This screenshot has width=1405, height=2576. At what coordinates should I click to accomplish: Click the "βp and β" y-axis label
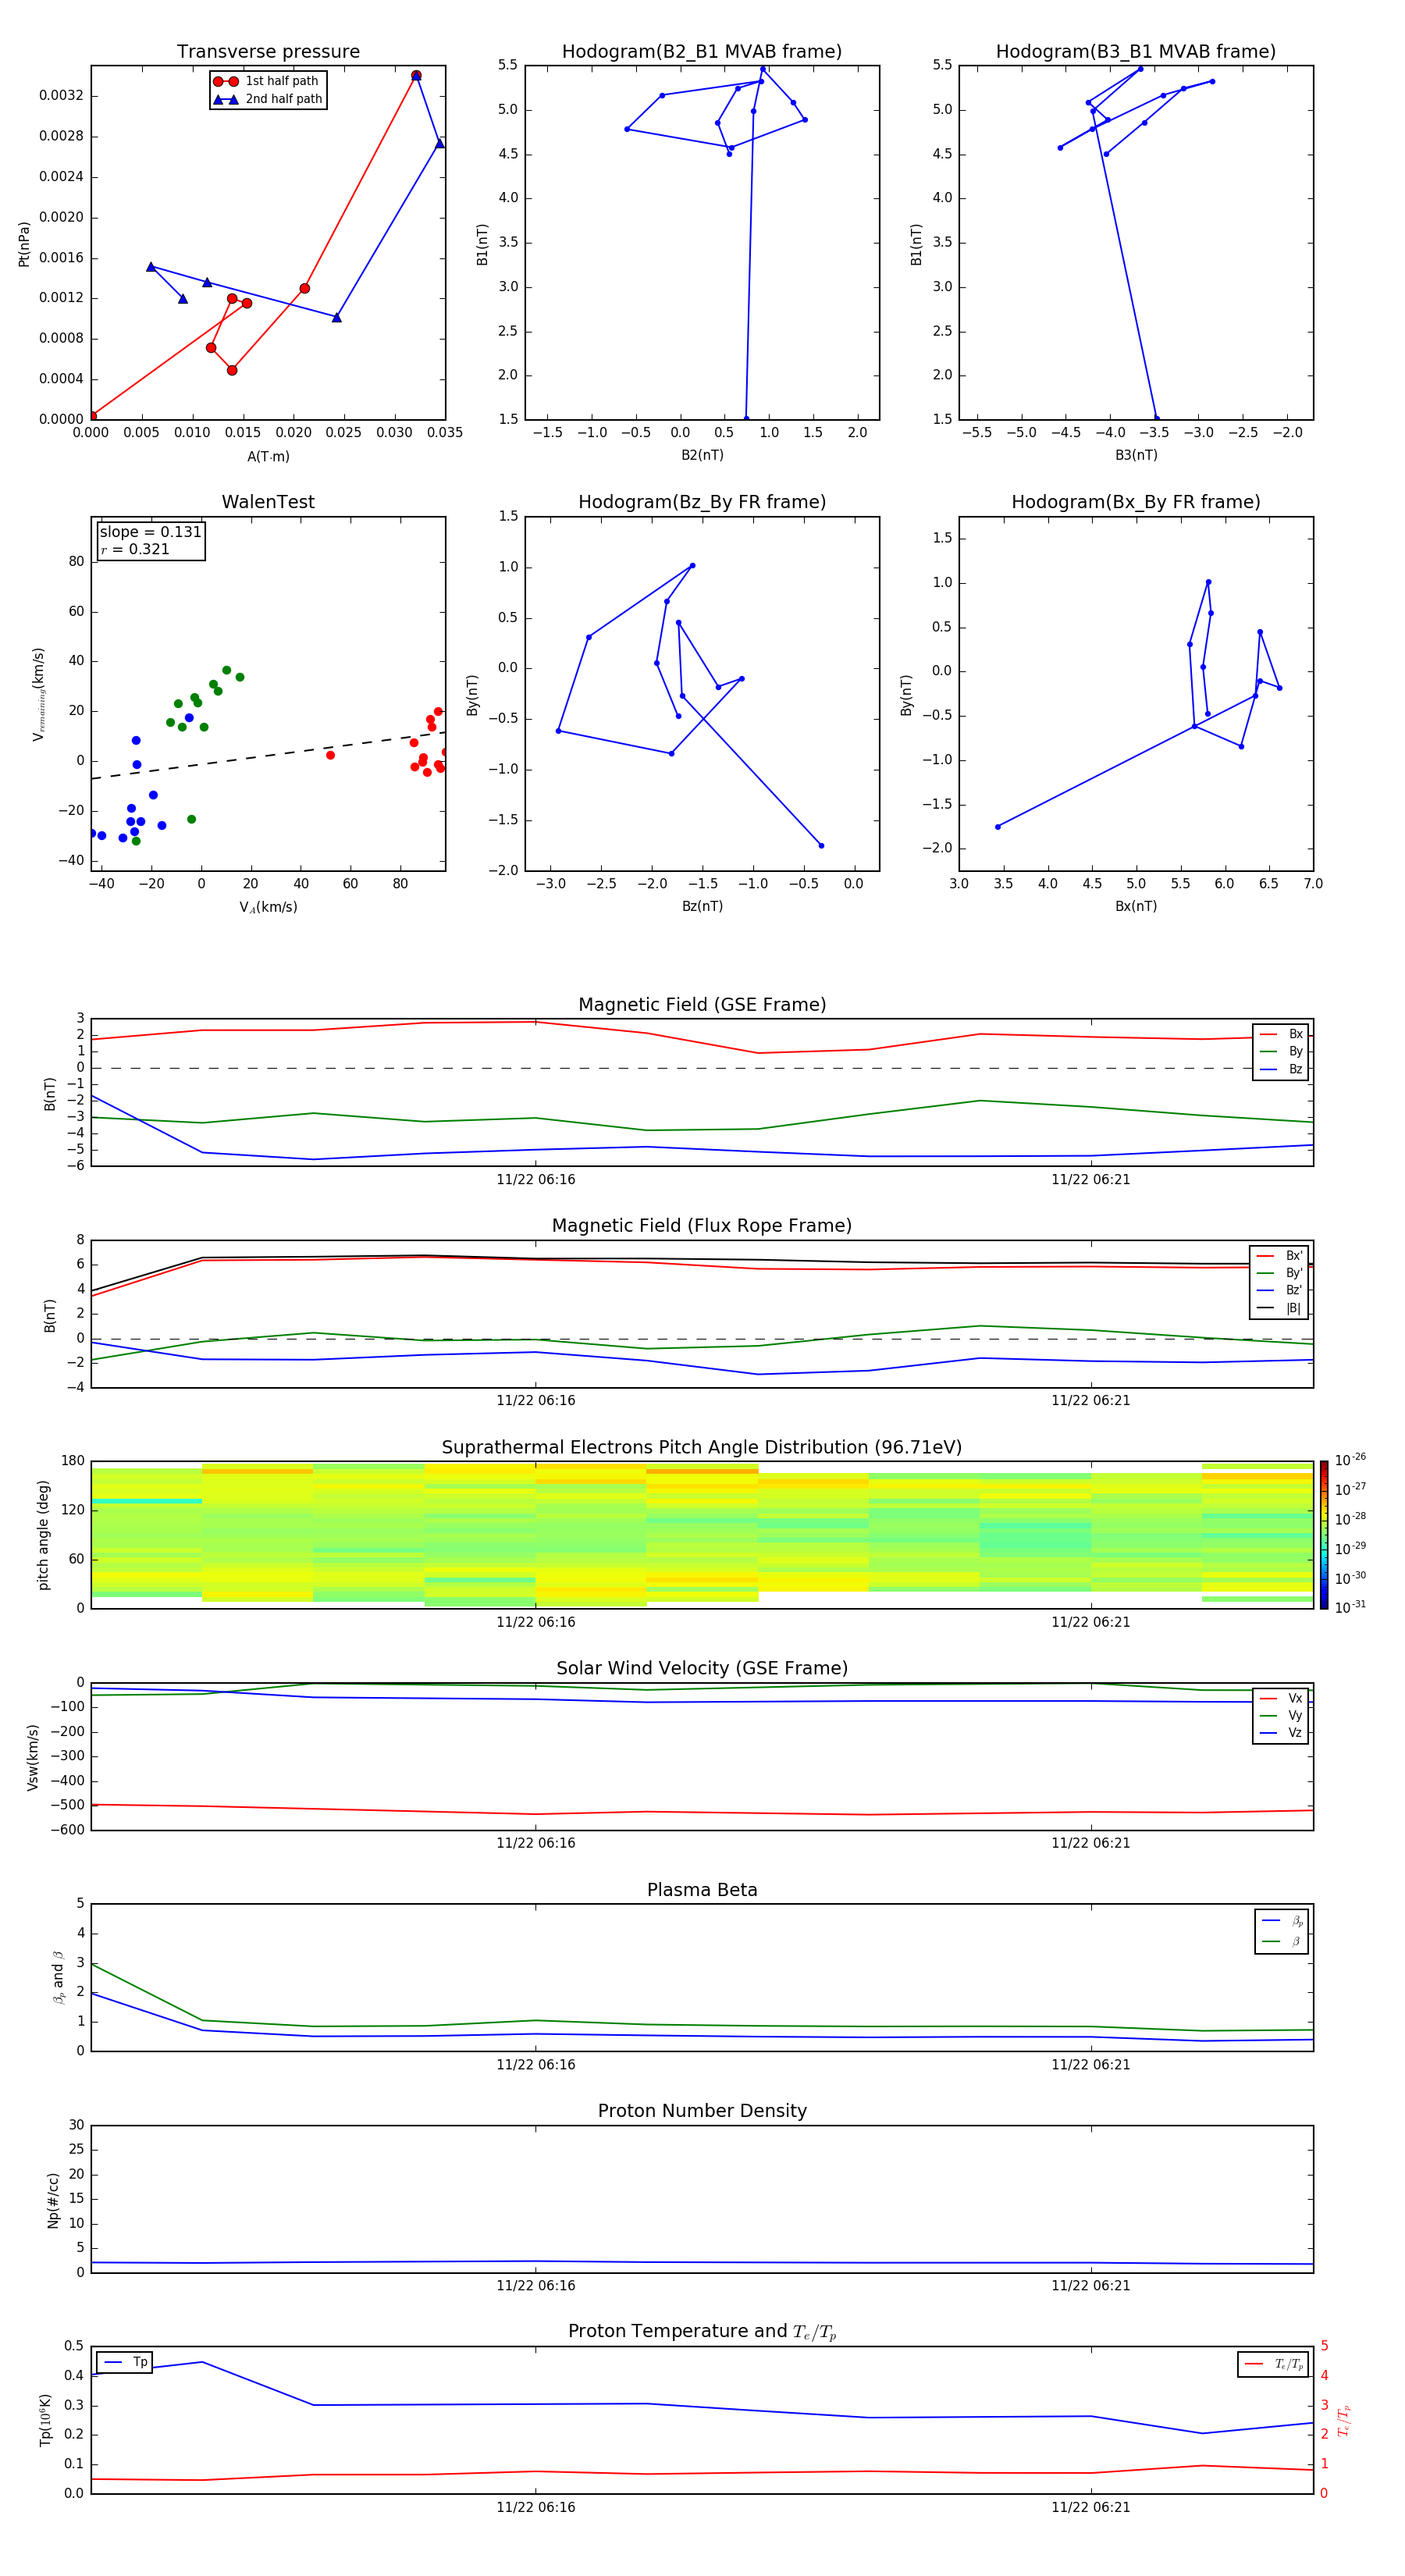(x=58, y=1978)
